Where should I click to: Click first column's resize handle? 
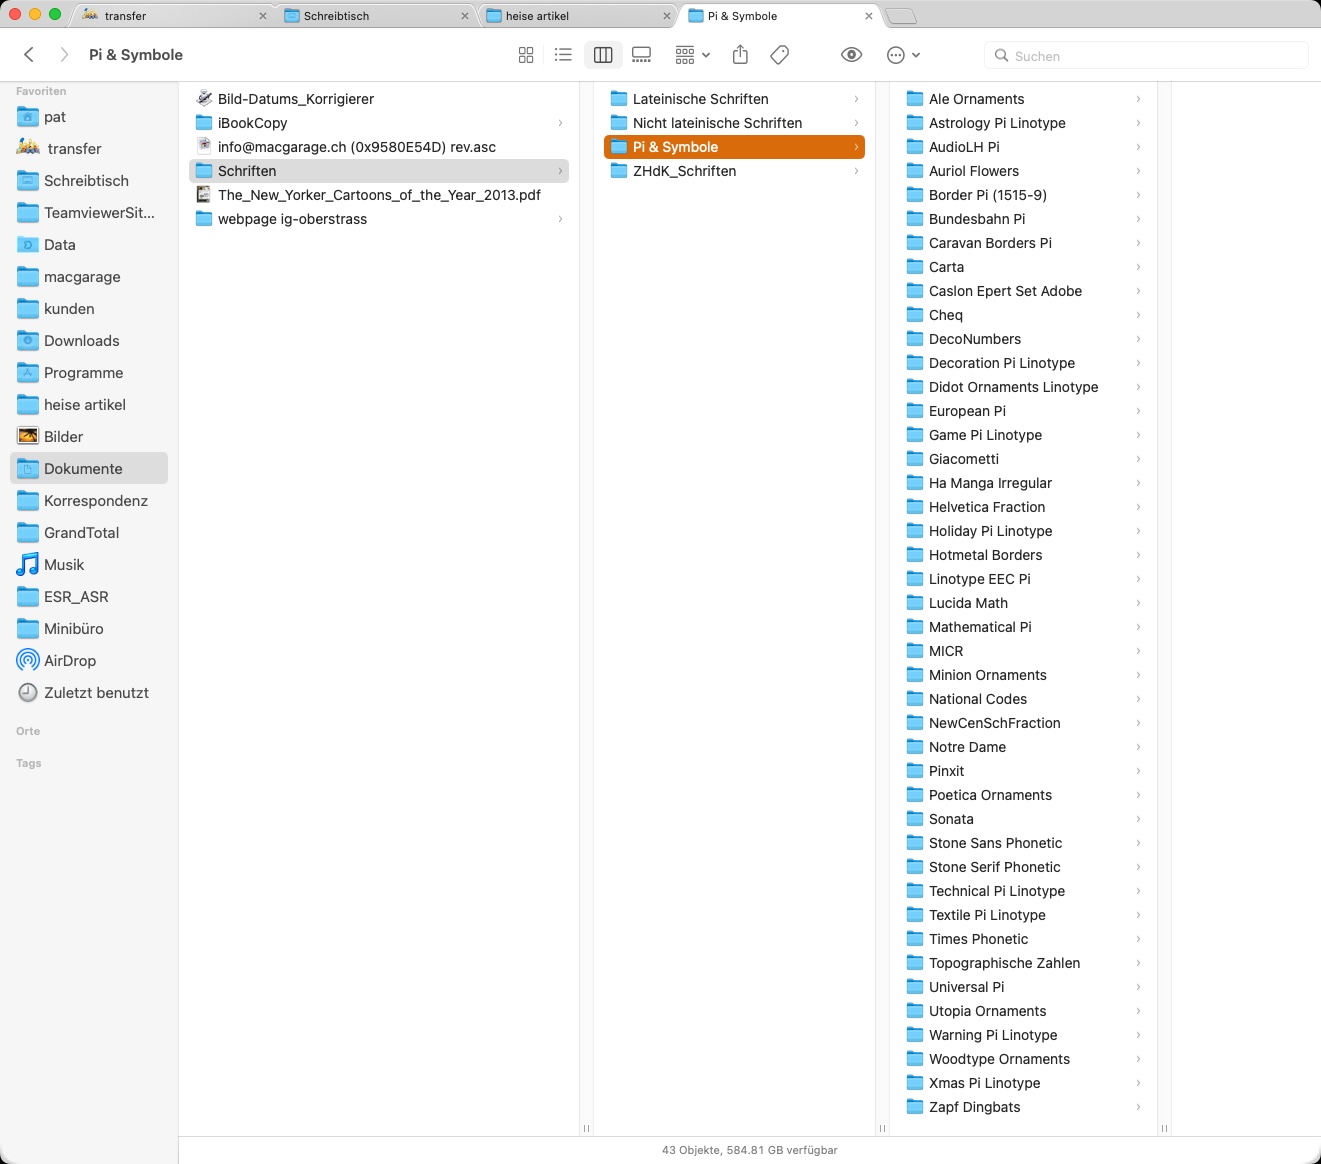tap(586, 1128)
